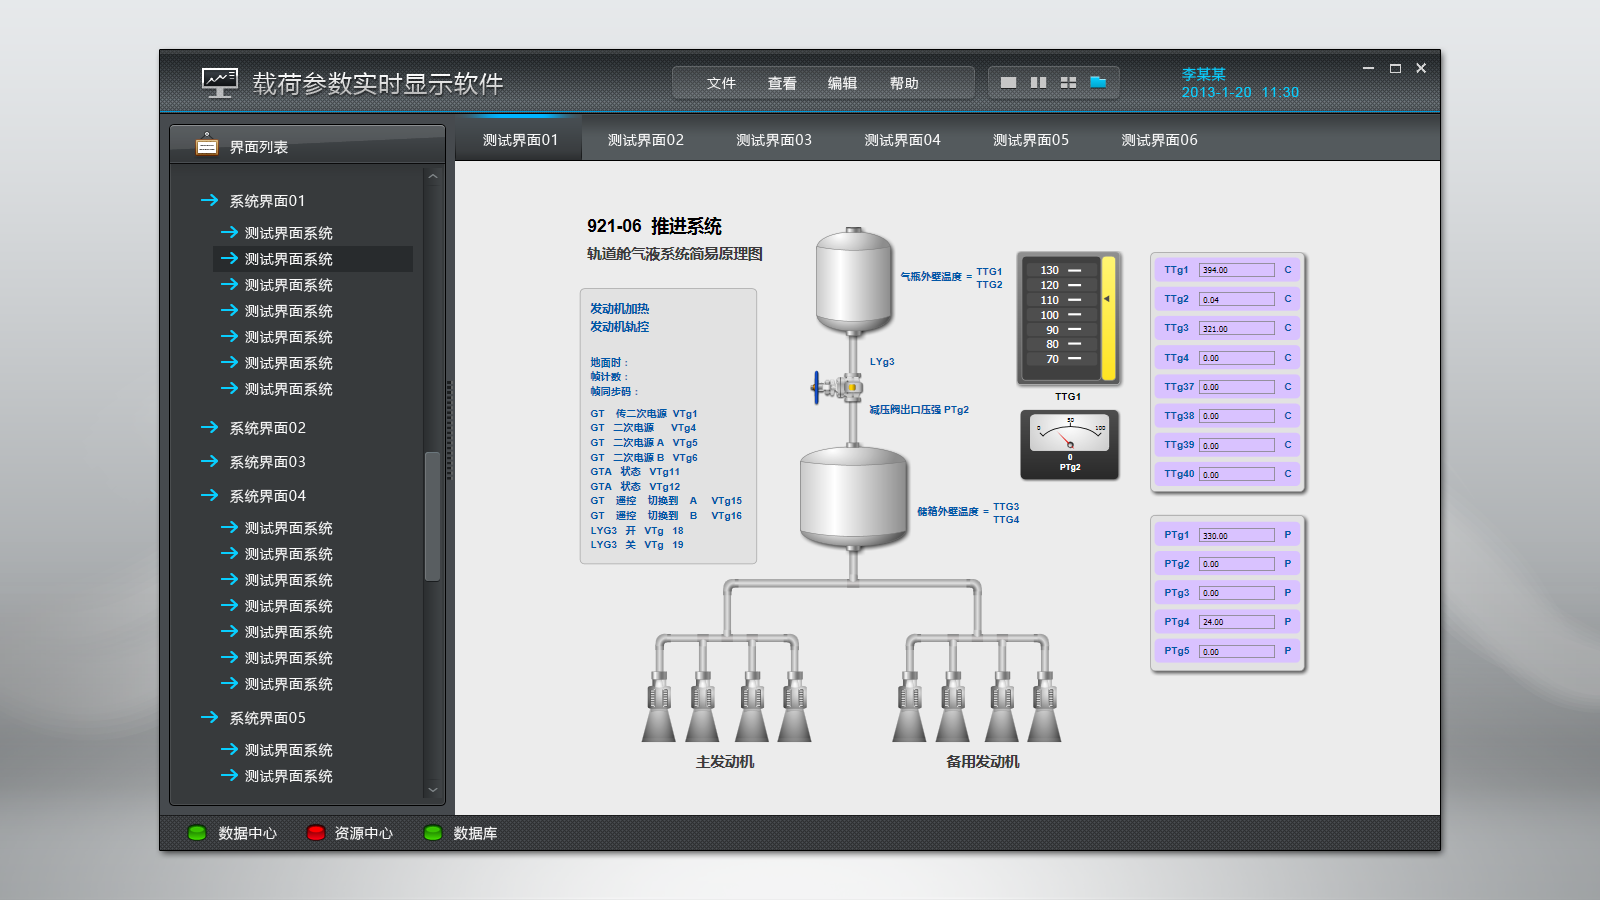
Task: Click the PTg2 dial gauge
Action: (1069, 445)
